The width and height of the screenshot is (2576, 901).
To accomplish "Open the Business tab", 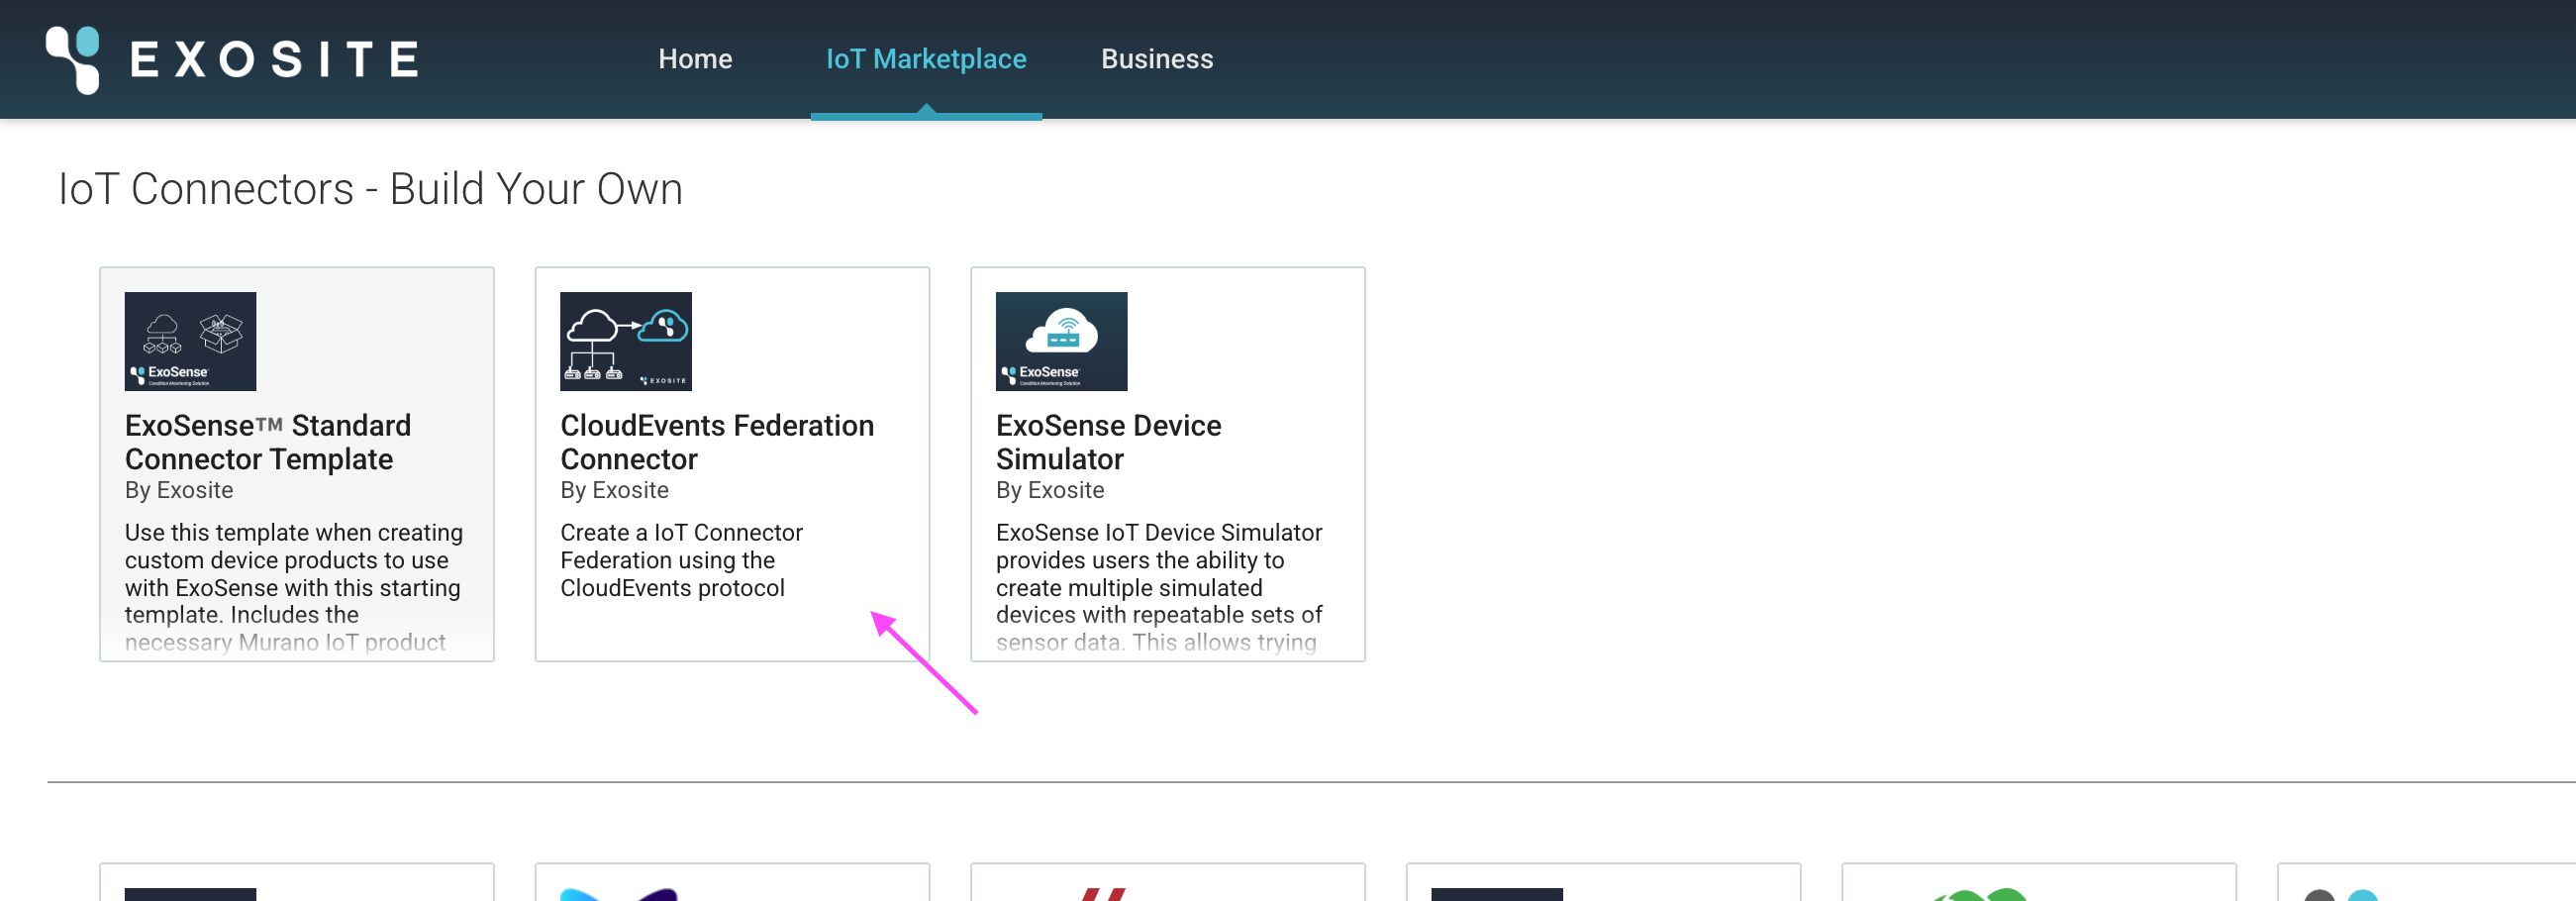I will [1156, 59].
